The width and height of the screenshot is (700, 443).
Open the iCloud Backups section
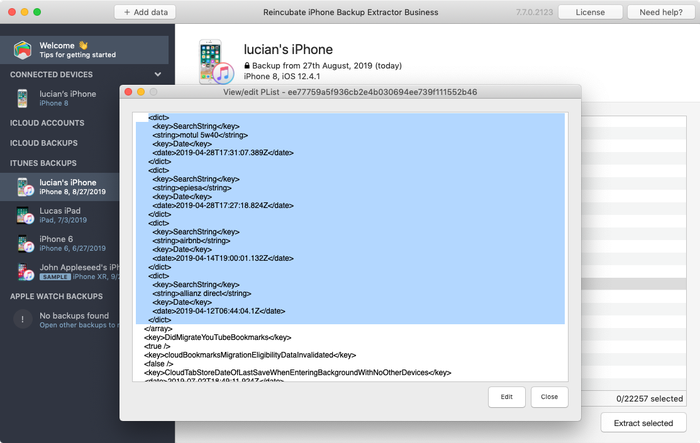point(44,143)
